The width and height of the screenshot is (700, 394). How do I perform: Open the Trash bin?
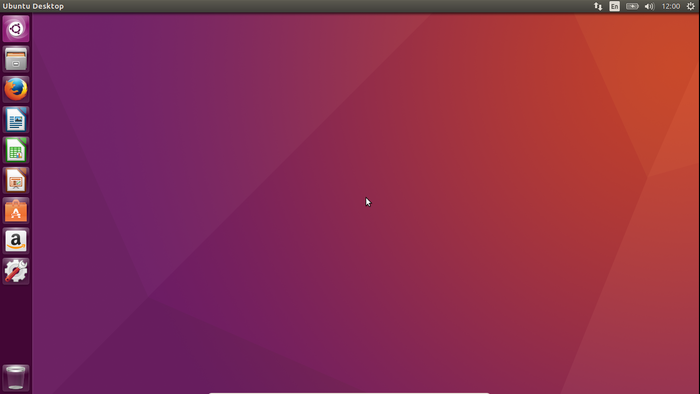pos(16,378)
